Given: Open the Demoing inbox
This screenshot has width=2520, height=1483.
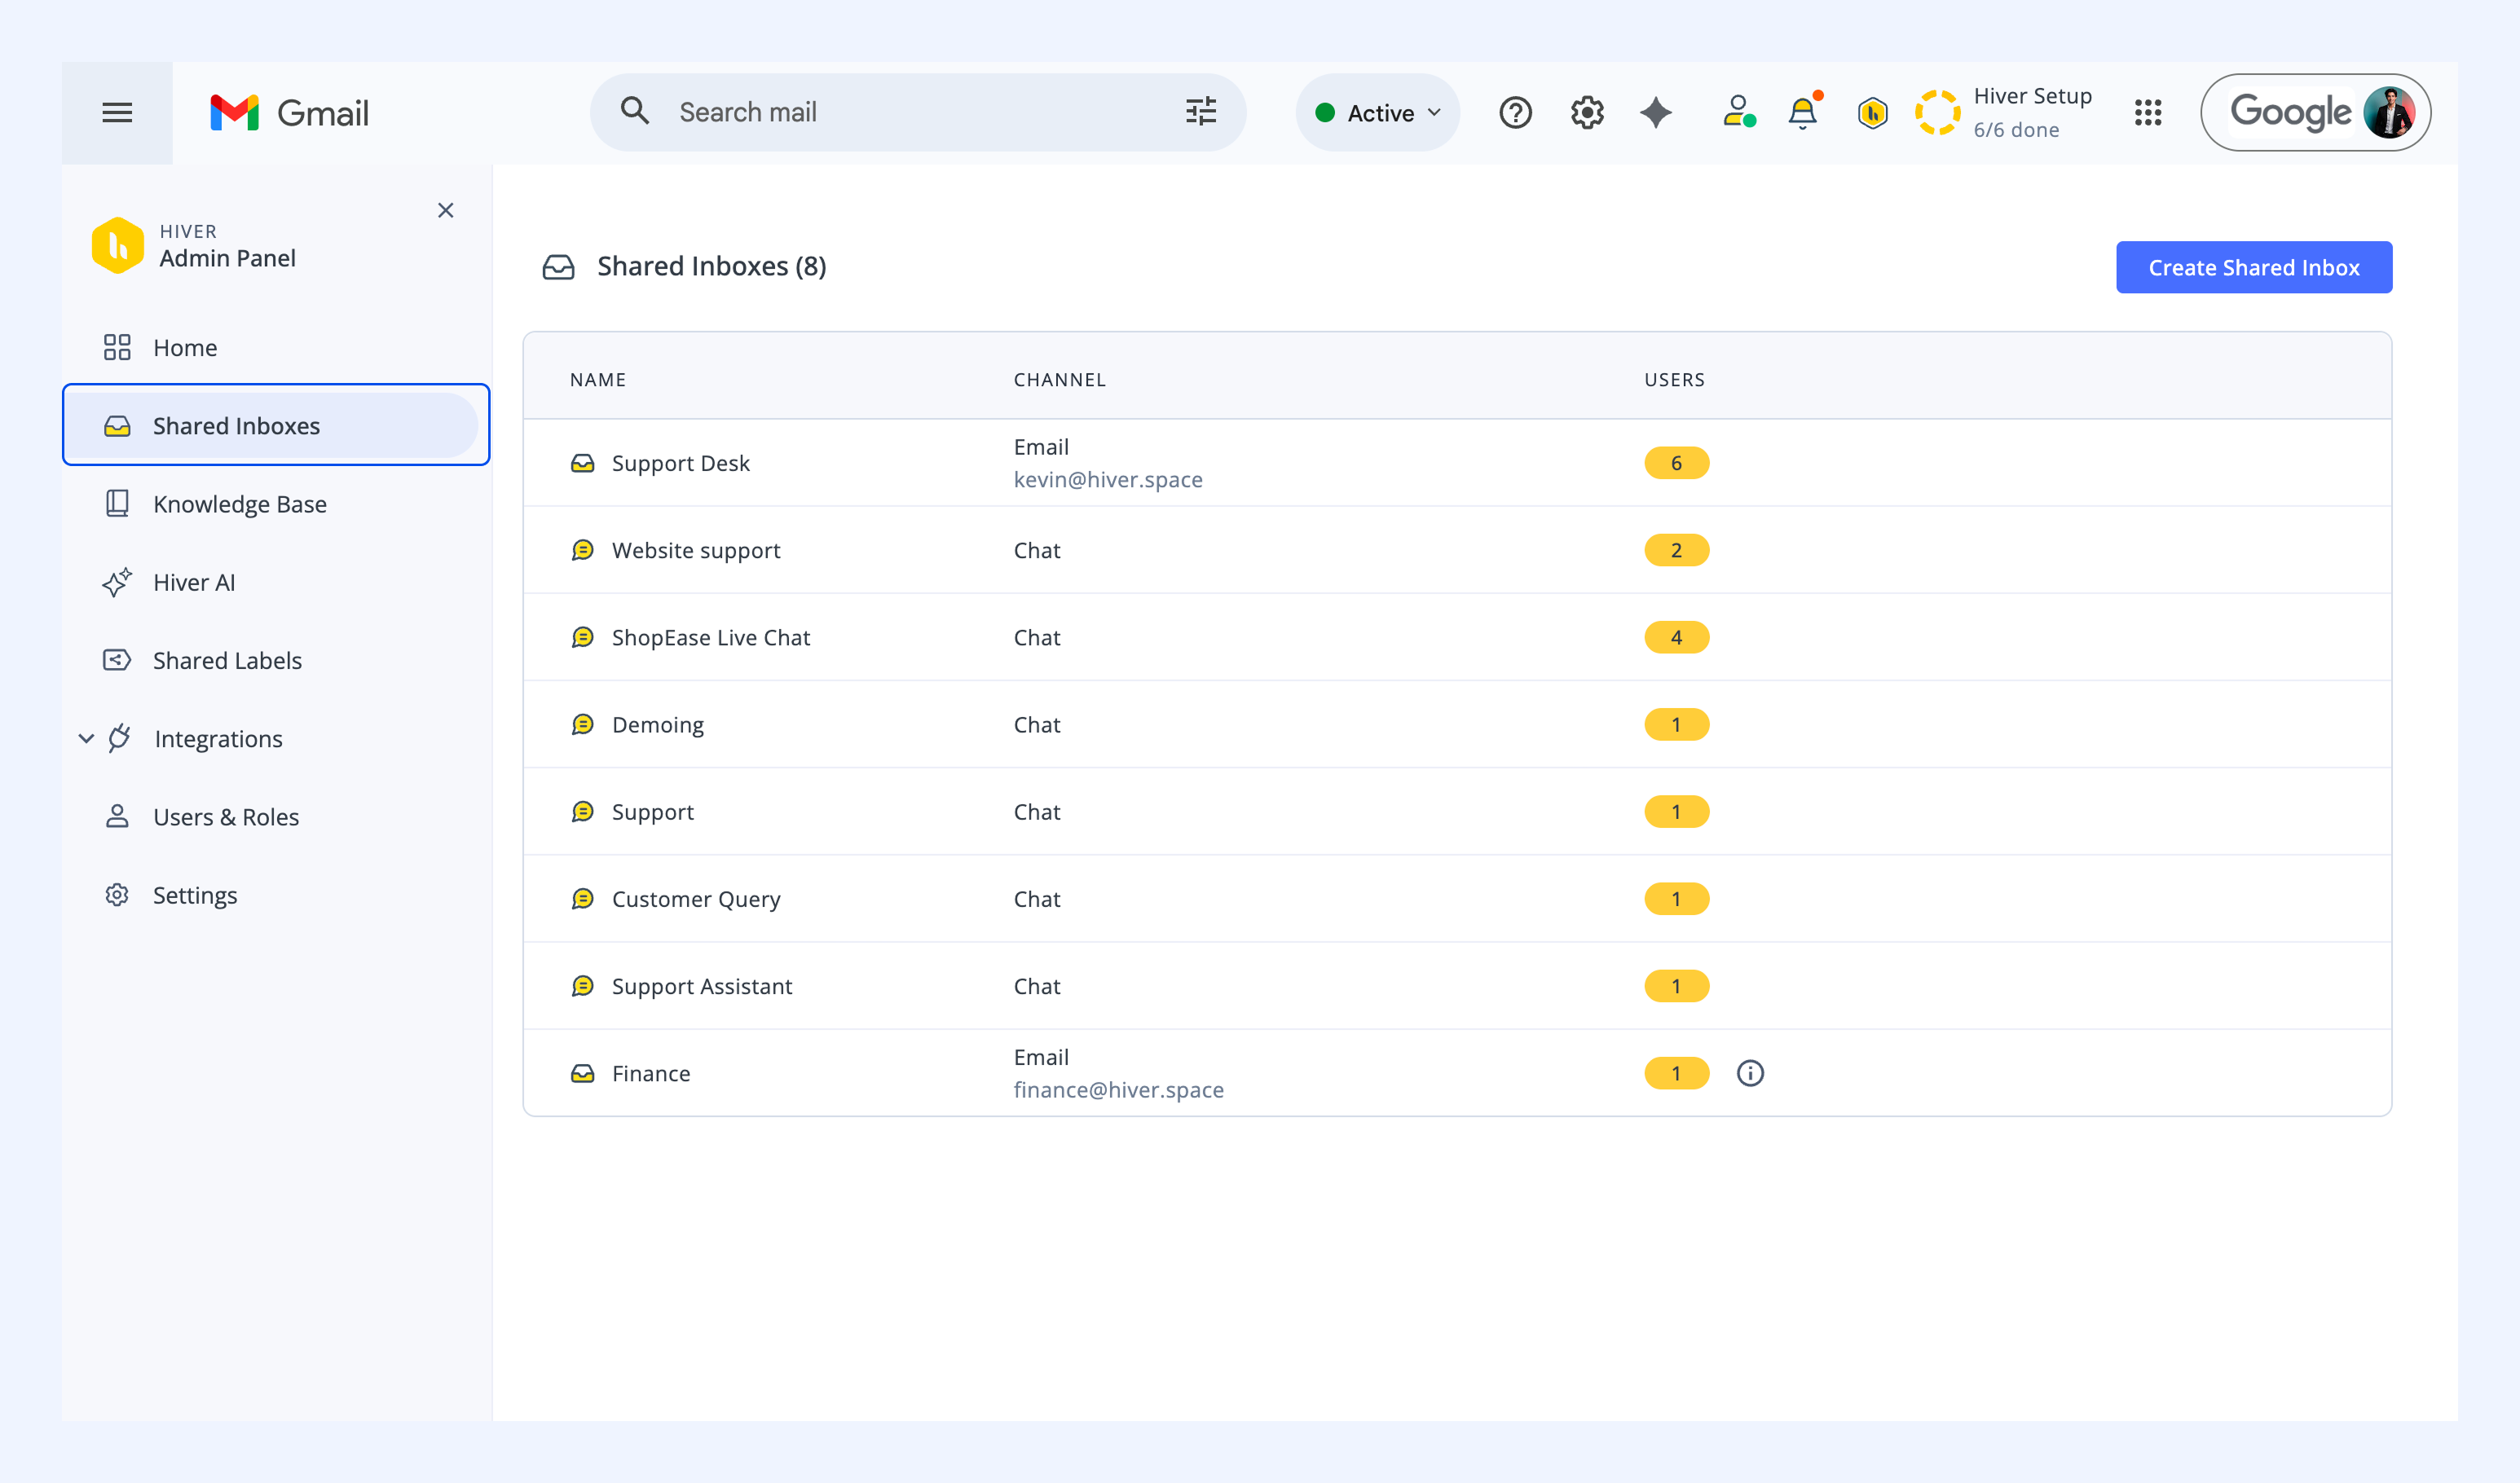Looking at the screenshot, I should pyautogui.click(x=1457, y=724).
